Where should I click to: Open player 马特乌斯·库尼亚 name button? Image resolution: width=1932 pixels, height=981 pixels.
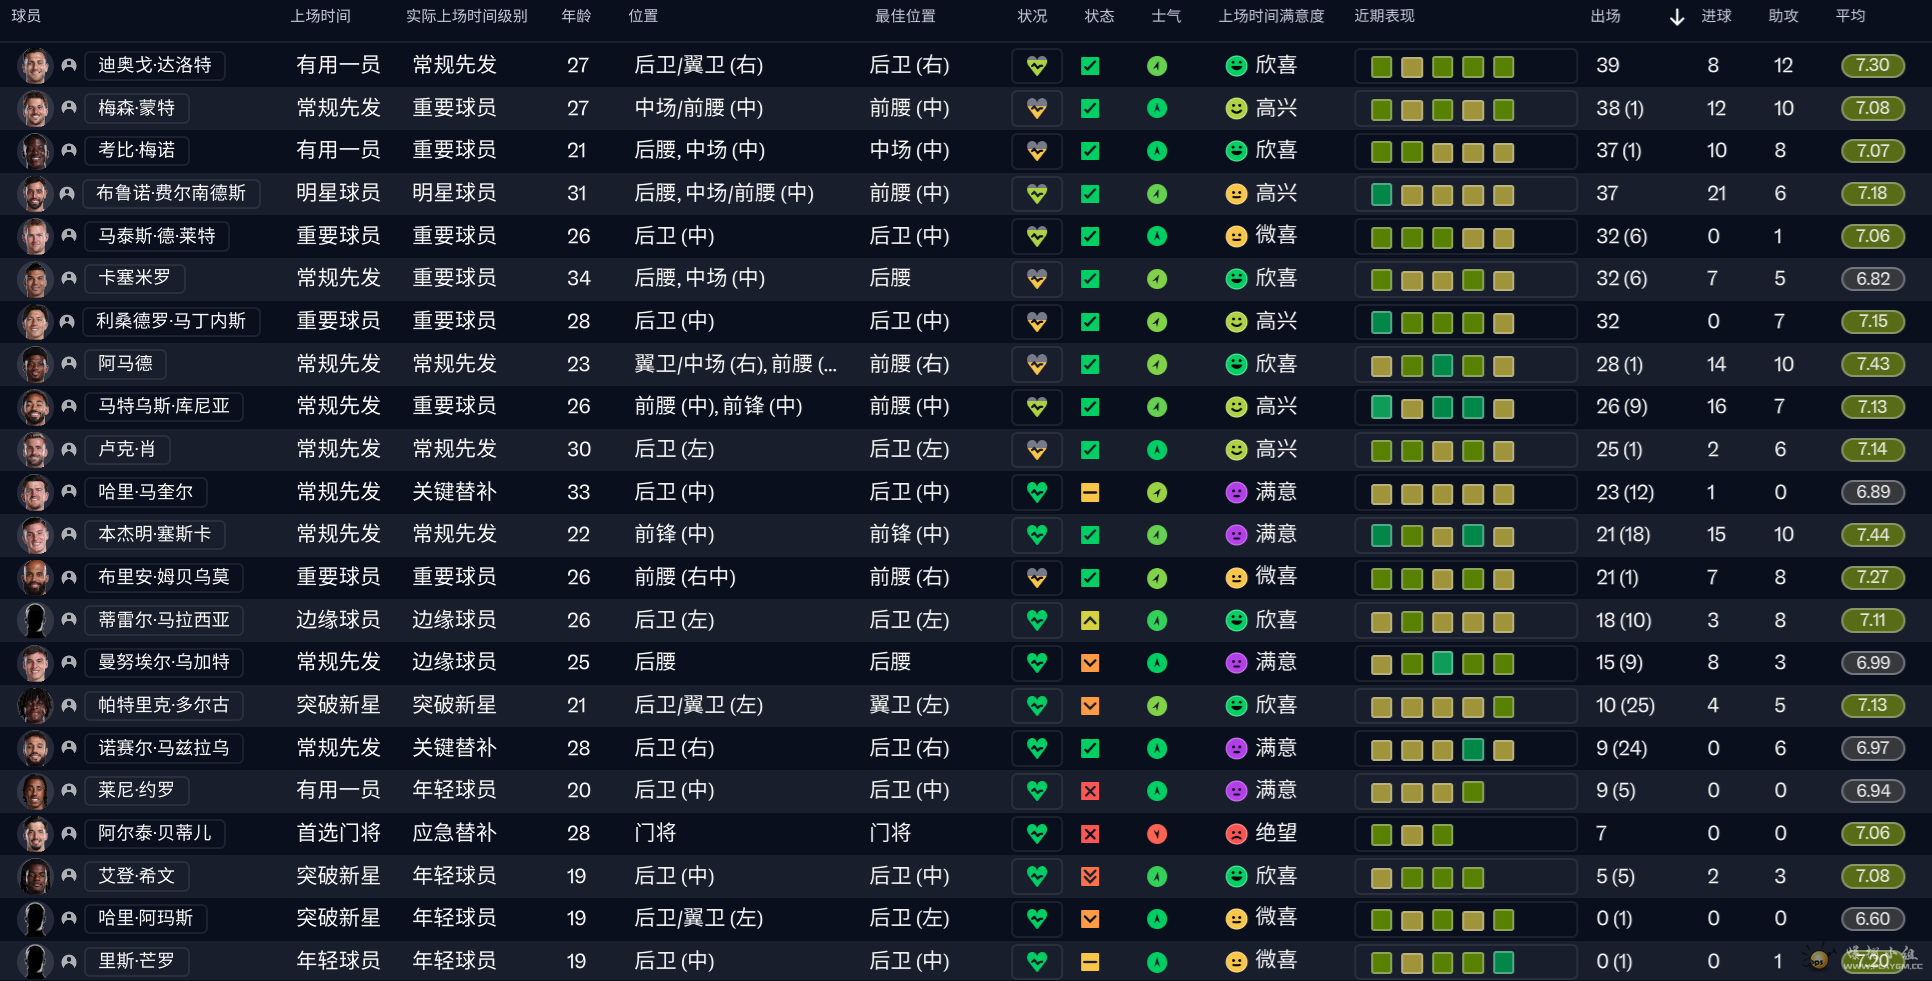(164, 406)
